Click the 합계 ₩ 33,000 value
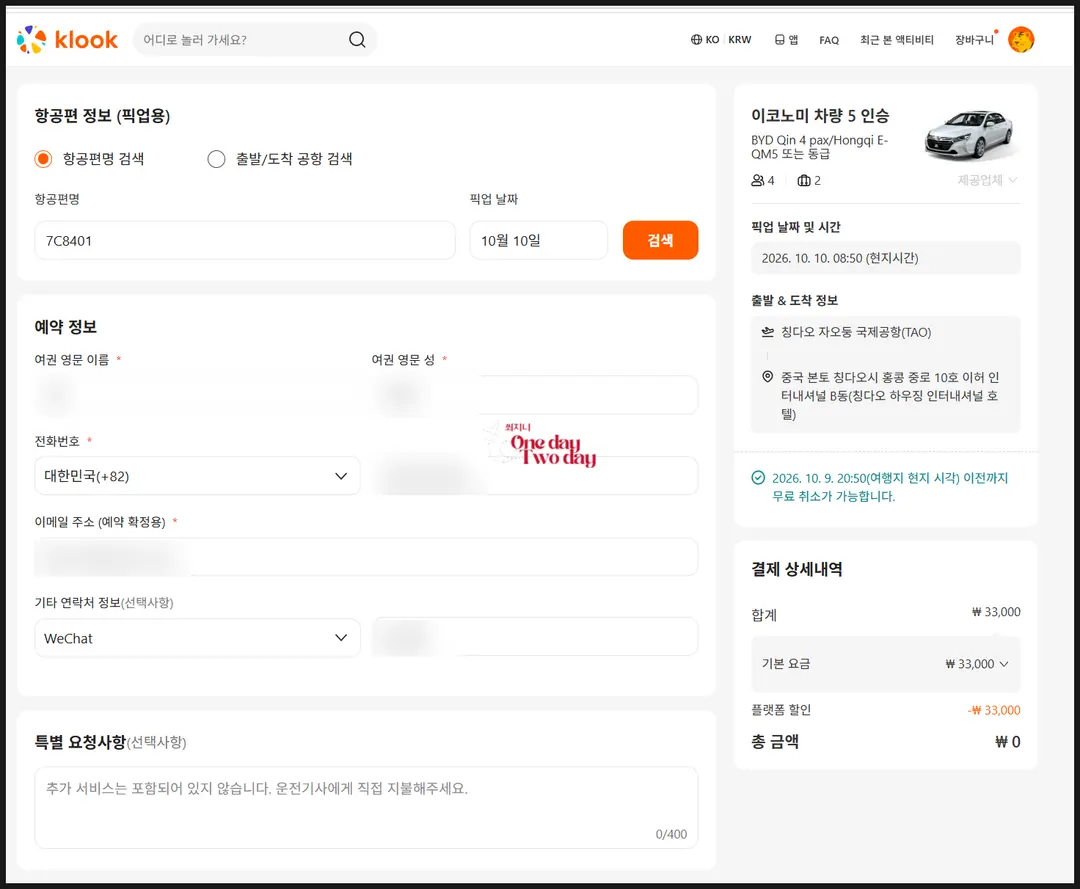This screenshot has height=889, width=1080. click(996, 612)
